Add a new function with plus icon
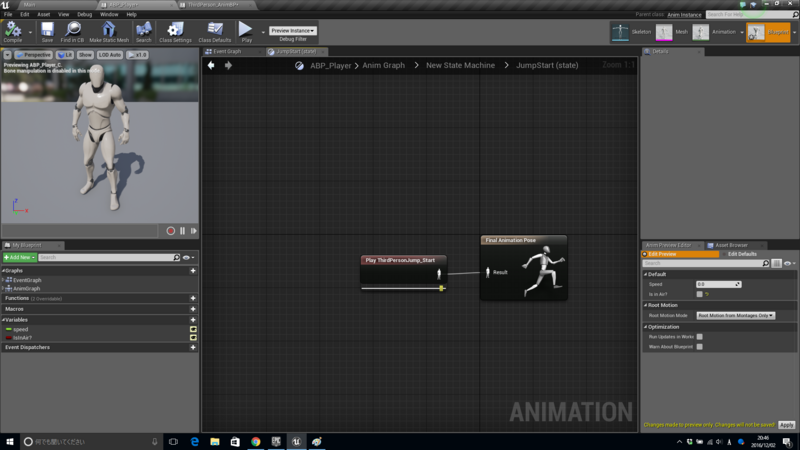The width and height of the screenshot is (800, 450). tap(193, 298)
